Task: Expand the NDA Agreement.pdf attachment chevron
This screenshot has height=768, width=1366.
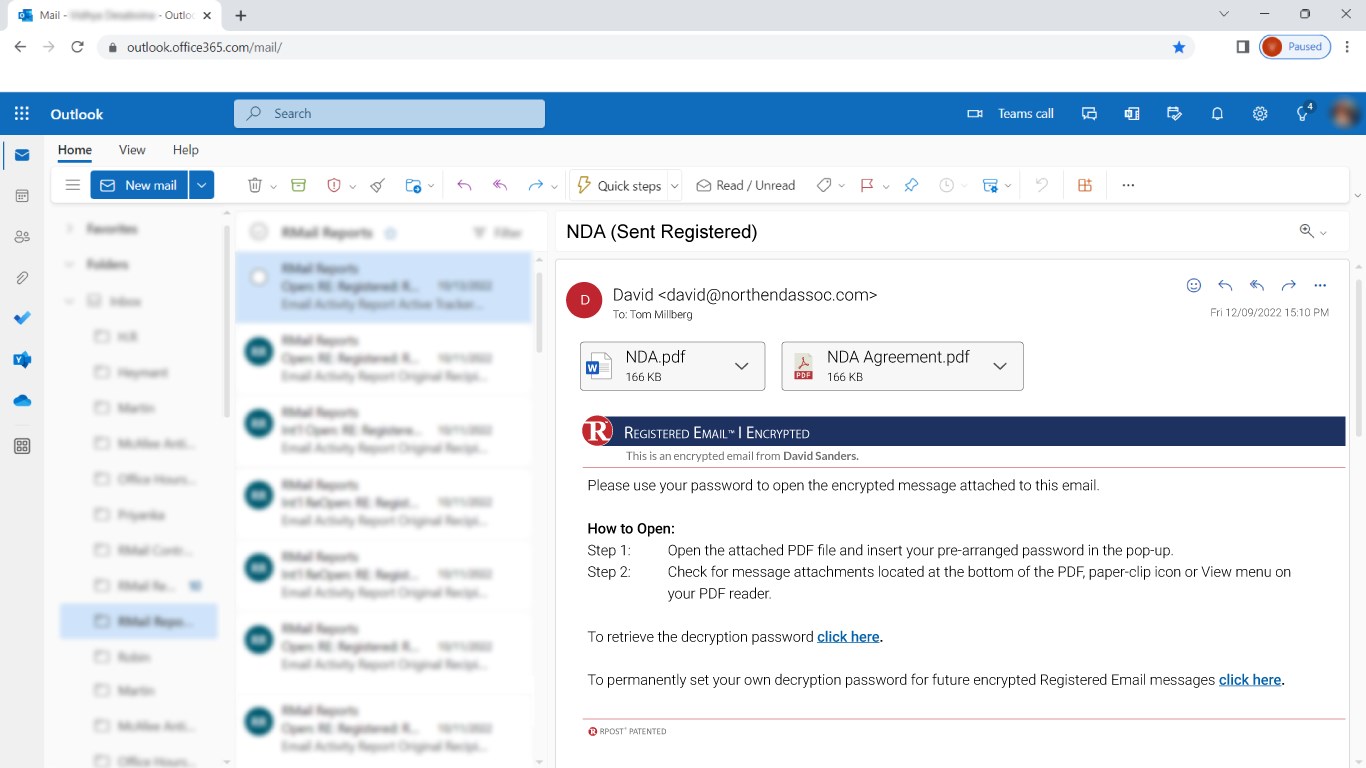Action: (x=1000, y=366)
